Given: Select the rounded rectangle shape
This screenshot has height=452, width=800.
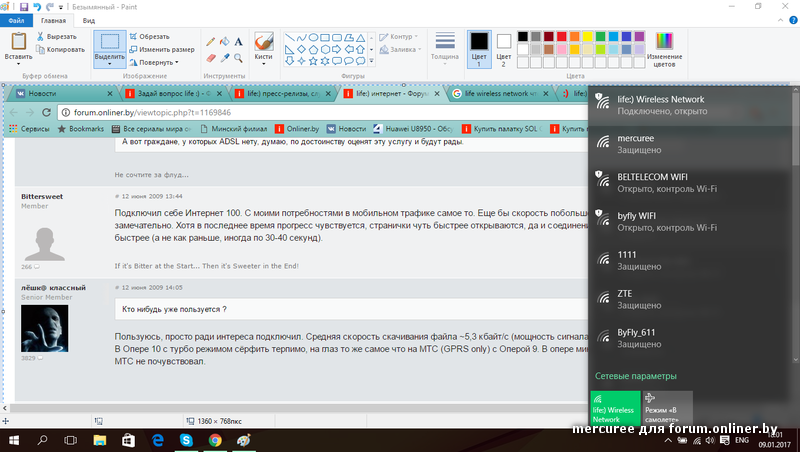Looking at the screenshot, I should (x=337, y=38).
